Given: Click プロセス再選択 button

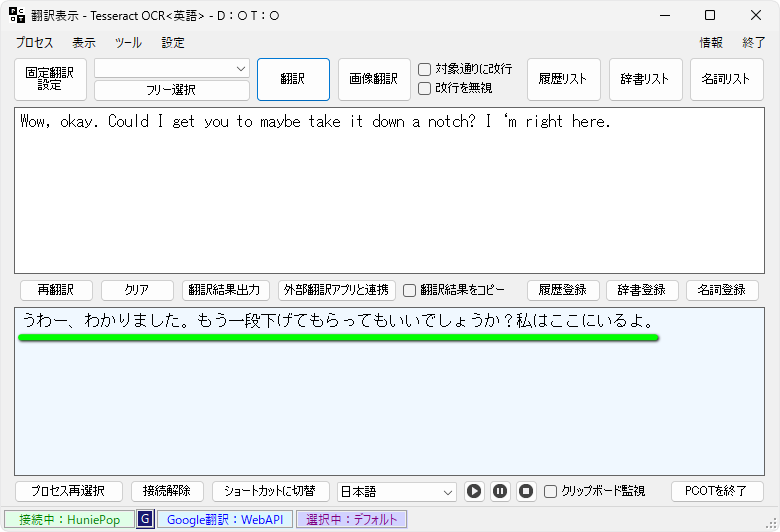Looking at the screenshot, I should [69, 492].
